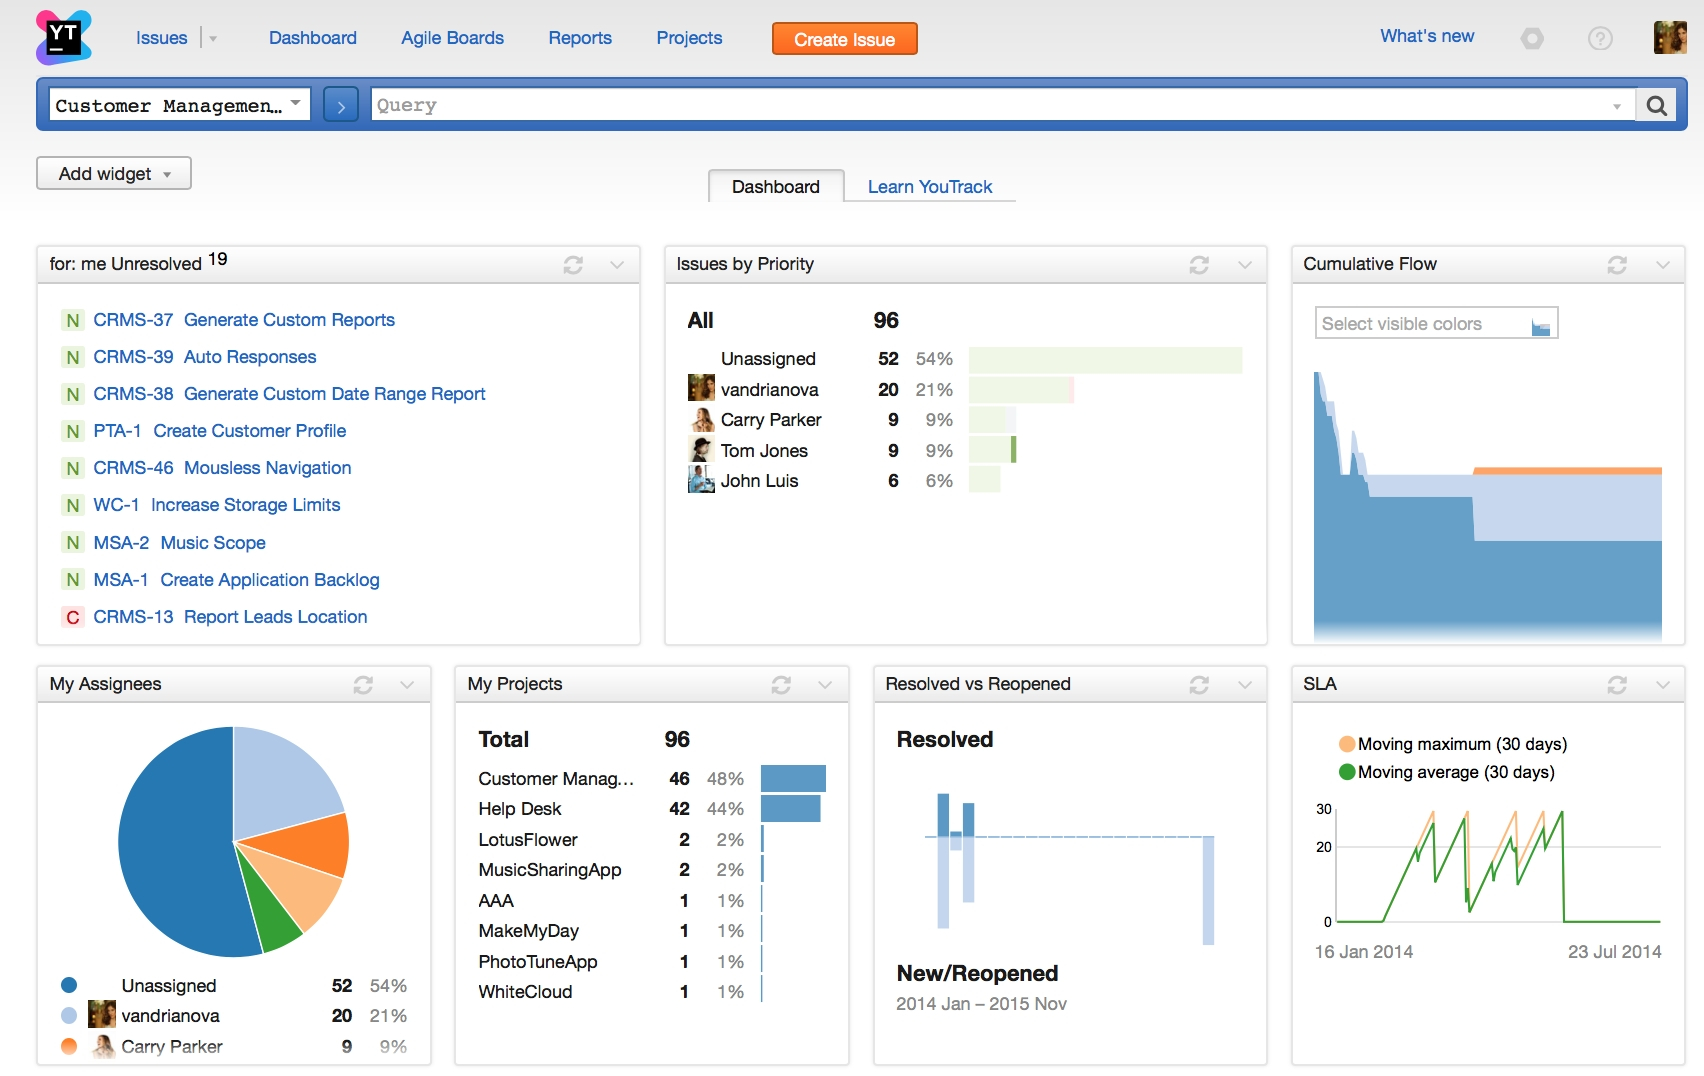Toggle Moving maximum (30 days) legend
1704x1076 pixels.
(1347, 744)
